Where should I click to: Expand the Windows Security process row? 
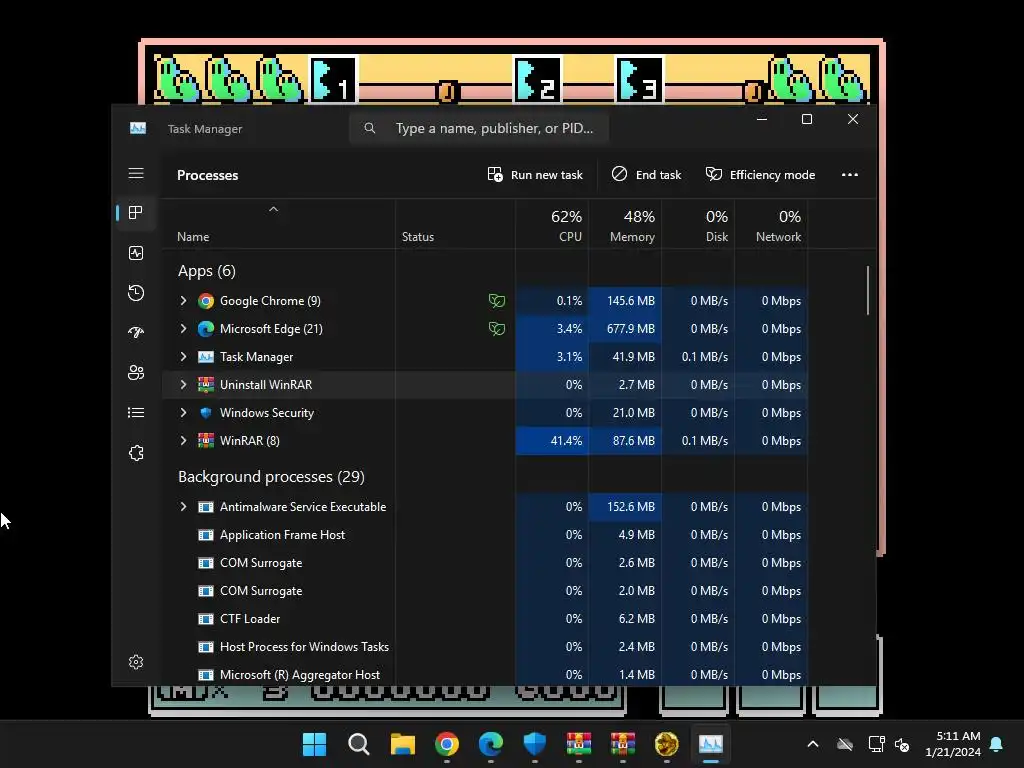pyautogui.click(x=184, y=413)
